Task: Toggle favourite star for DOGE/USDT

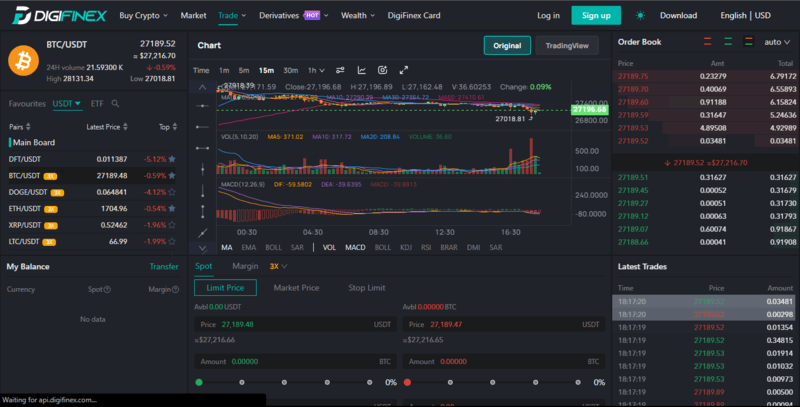Action: point(172,192)
